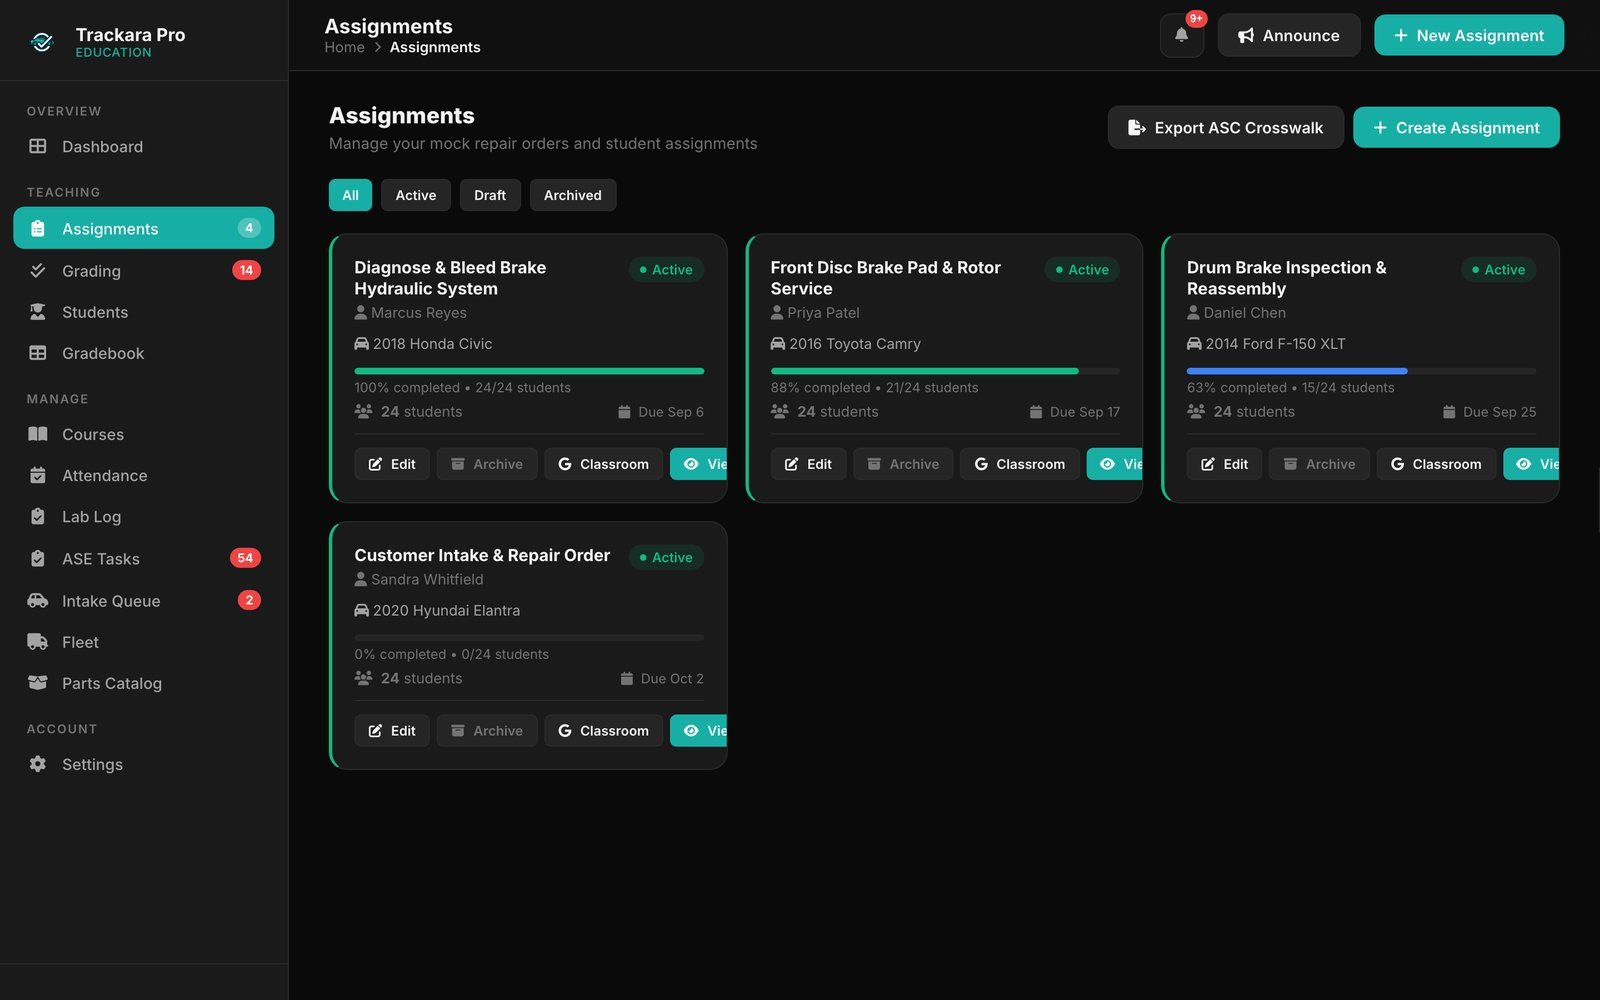Open Dashboard from the sidebar
Image resolution: width=1600 pixels, height=1000 pixels.
coord(143,146)
